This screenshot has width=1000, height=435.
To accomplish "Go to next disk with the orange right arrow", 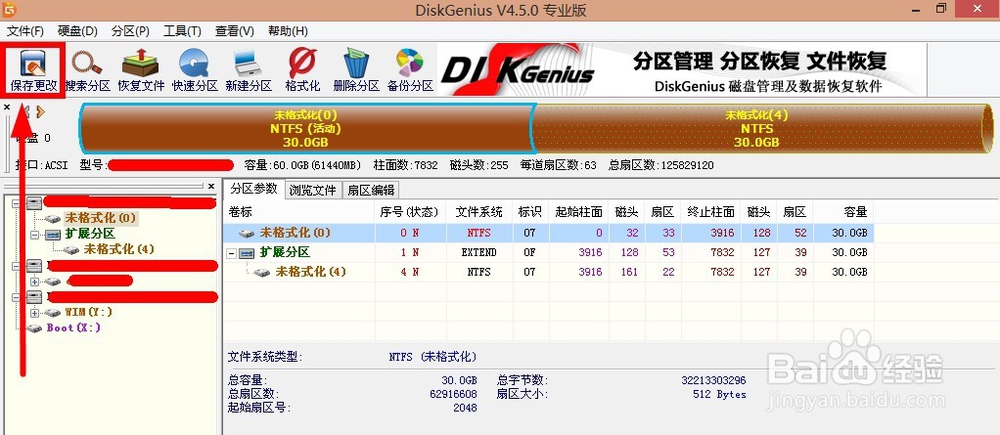I will click(x=41, y=112).
